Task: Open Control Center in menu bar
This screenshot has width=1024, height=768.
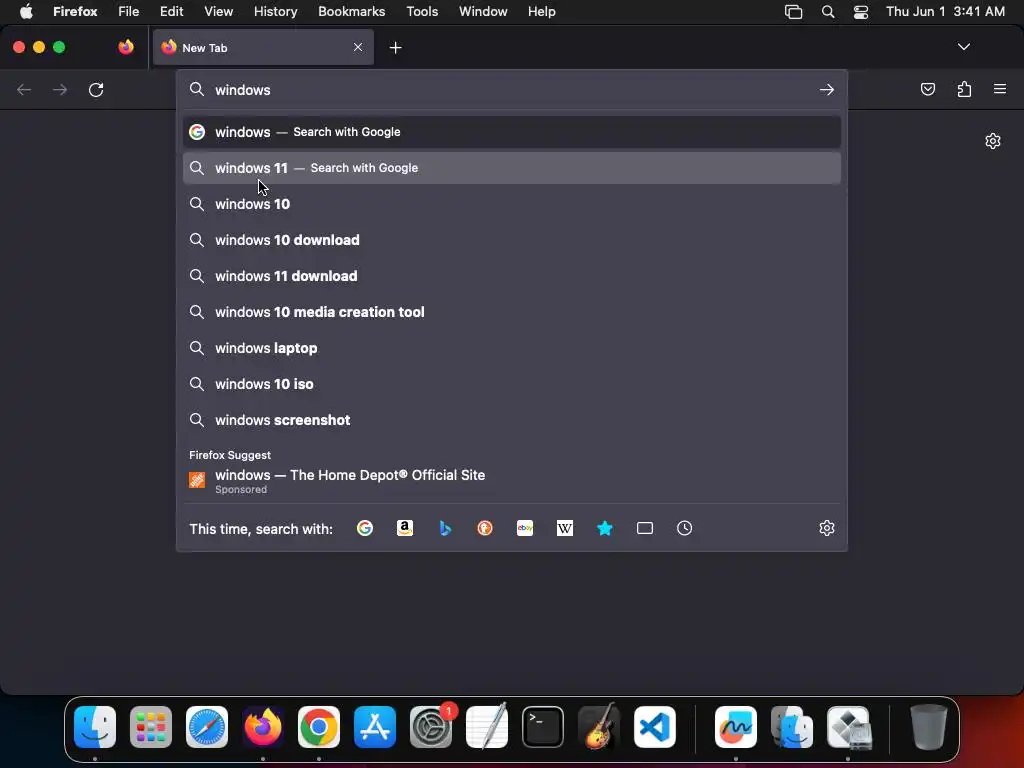Action: click(x=861, y=12)
